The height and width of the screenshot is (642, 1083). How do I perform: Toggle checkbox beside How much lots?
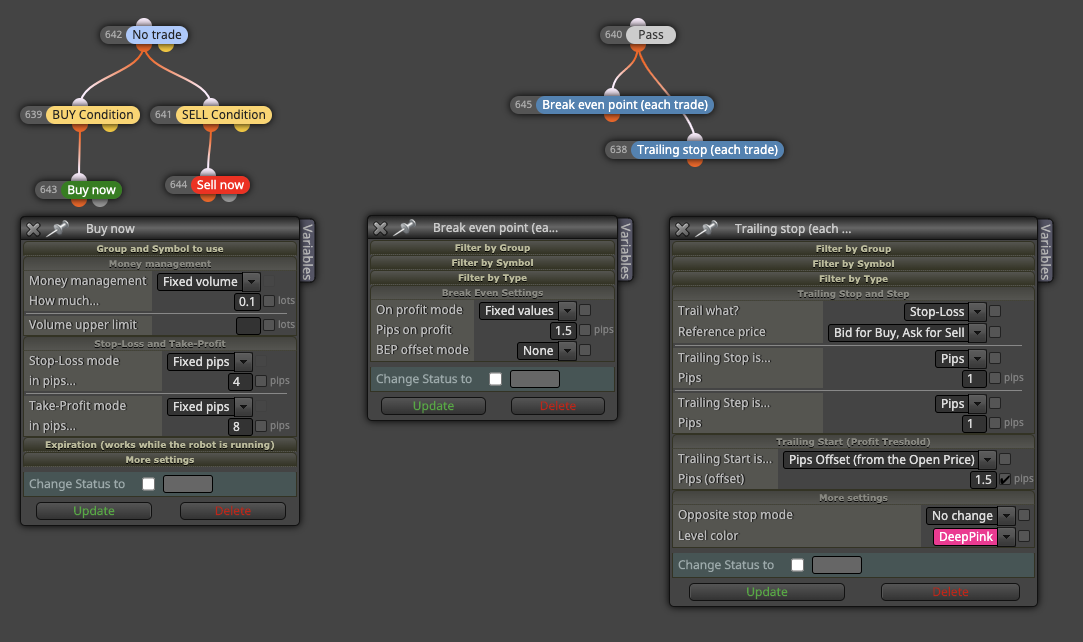269,301
